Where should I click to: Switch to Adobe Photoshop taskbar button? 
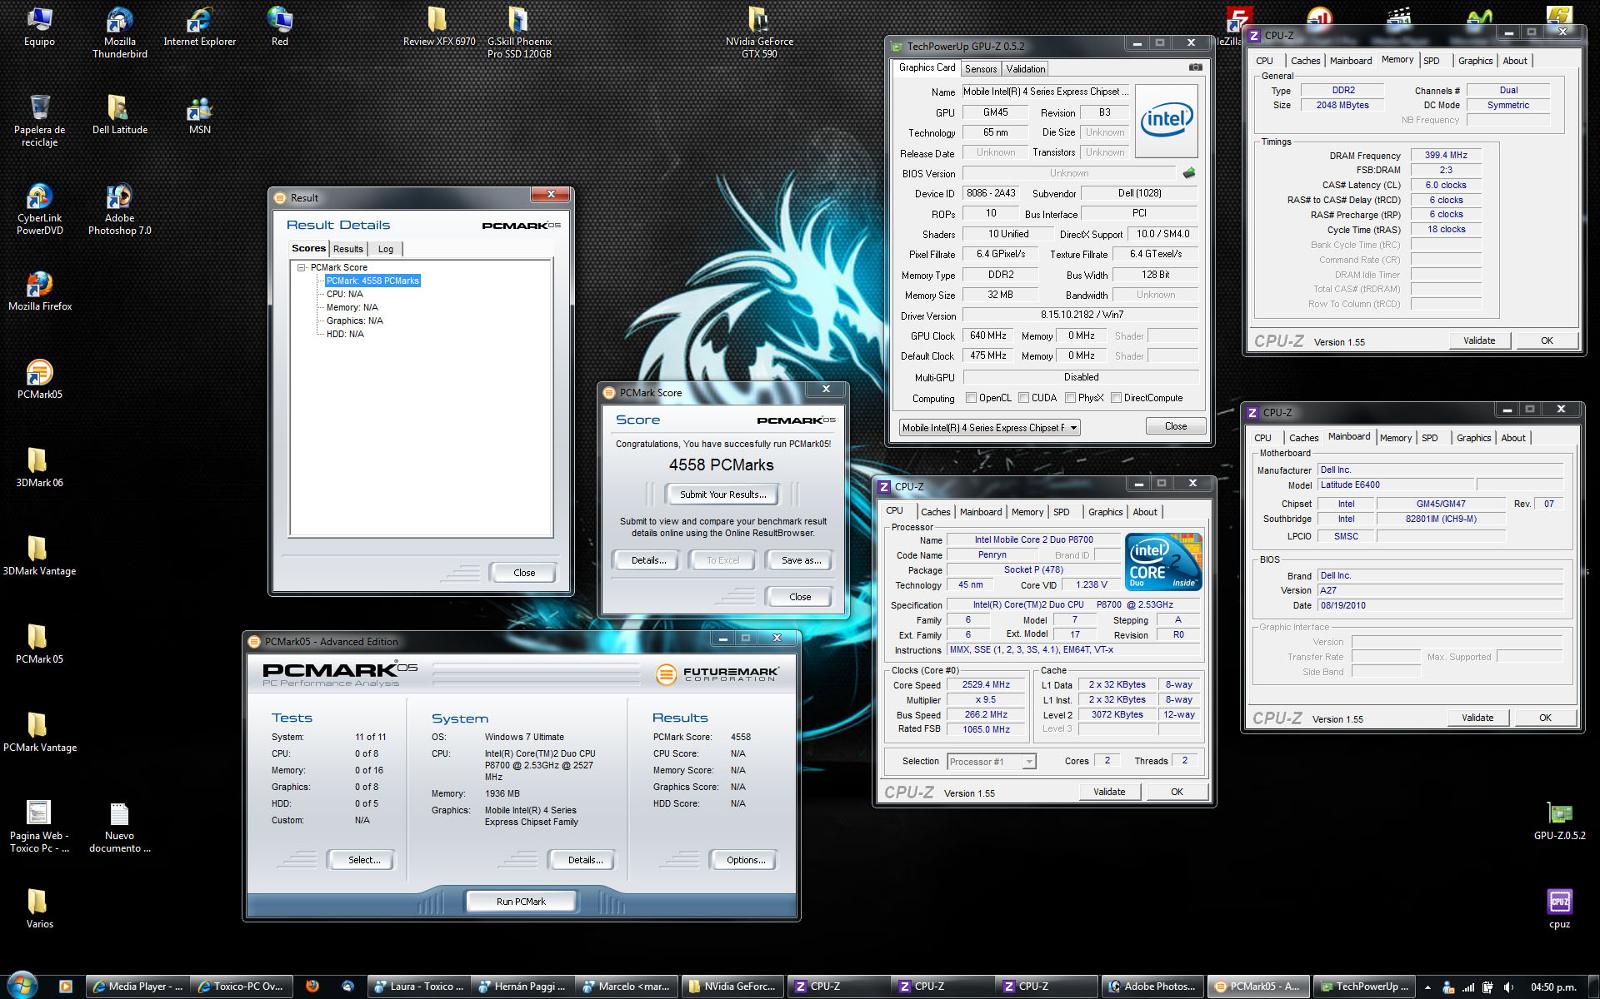[x=1151, y=986]
